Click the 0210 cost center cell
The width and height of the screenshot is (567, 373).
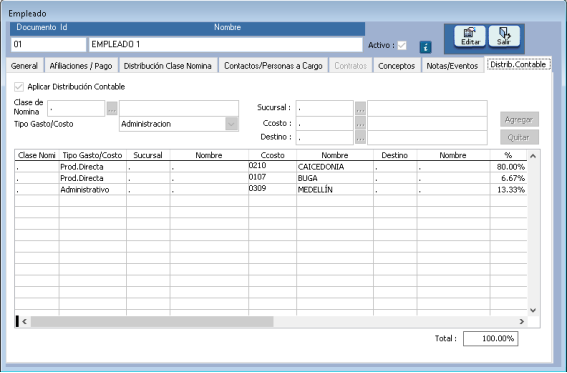[x=273, y=167]
